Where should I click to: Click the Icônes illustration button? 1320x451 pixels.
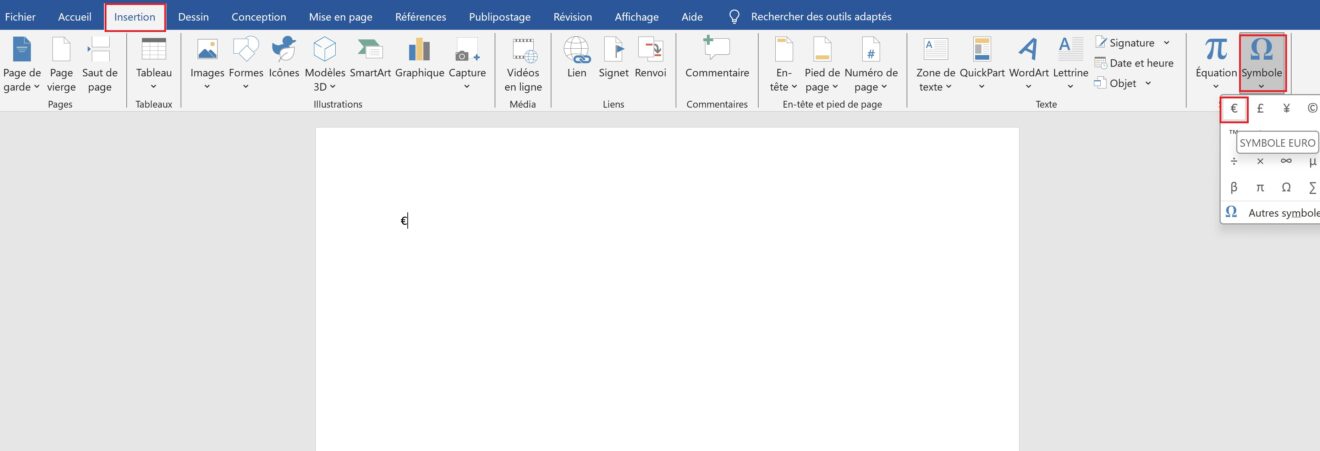283,50
